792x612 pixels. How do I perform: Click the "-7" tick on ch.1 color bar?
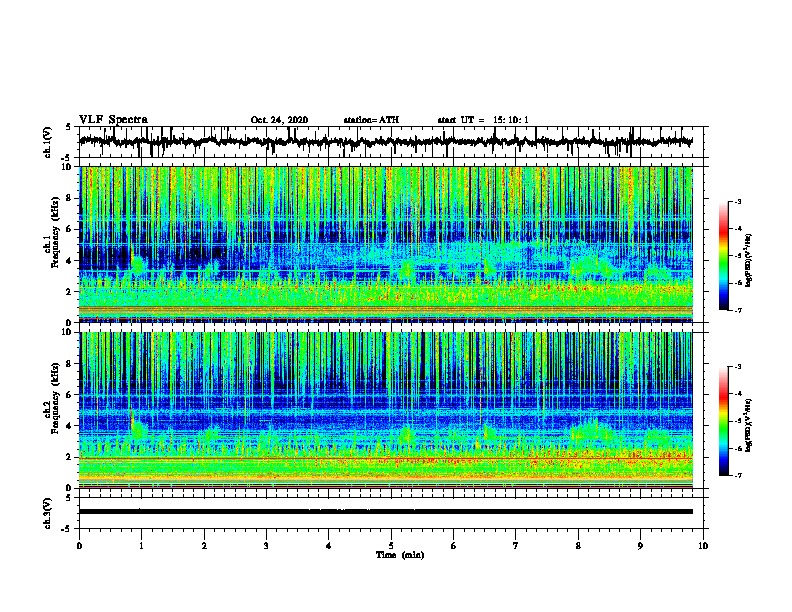(x=737, y=310)
